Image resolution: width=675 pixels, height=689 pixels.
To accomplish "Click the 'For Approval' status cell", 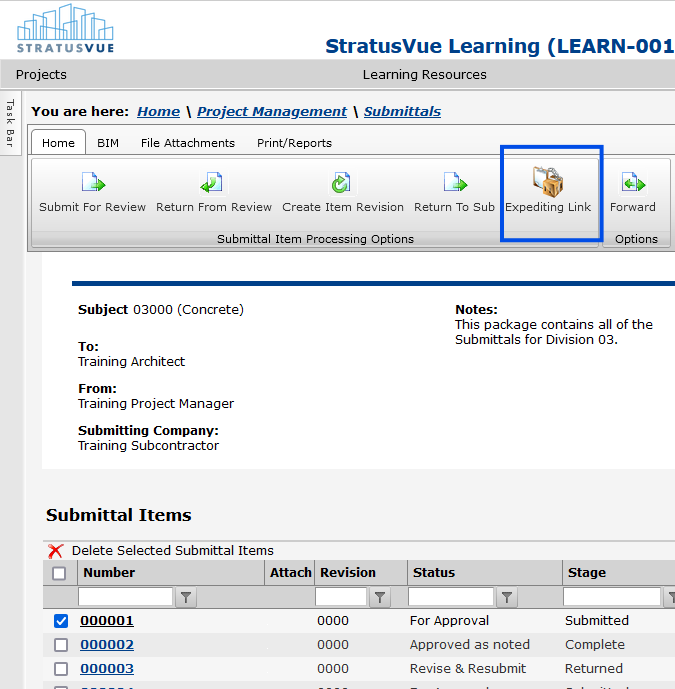I will coord(449,620).
